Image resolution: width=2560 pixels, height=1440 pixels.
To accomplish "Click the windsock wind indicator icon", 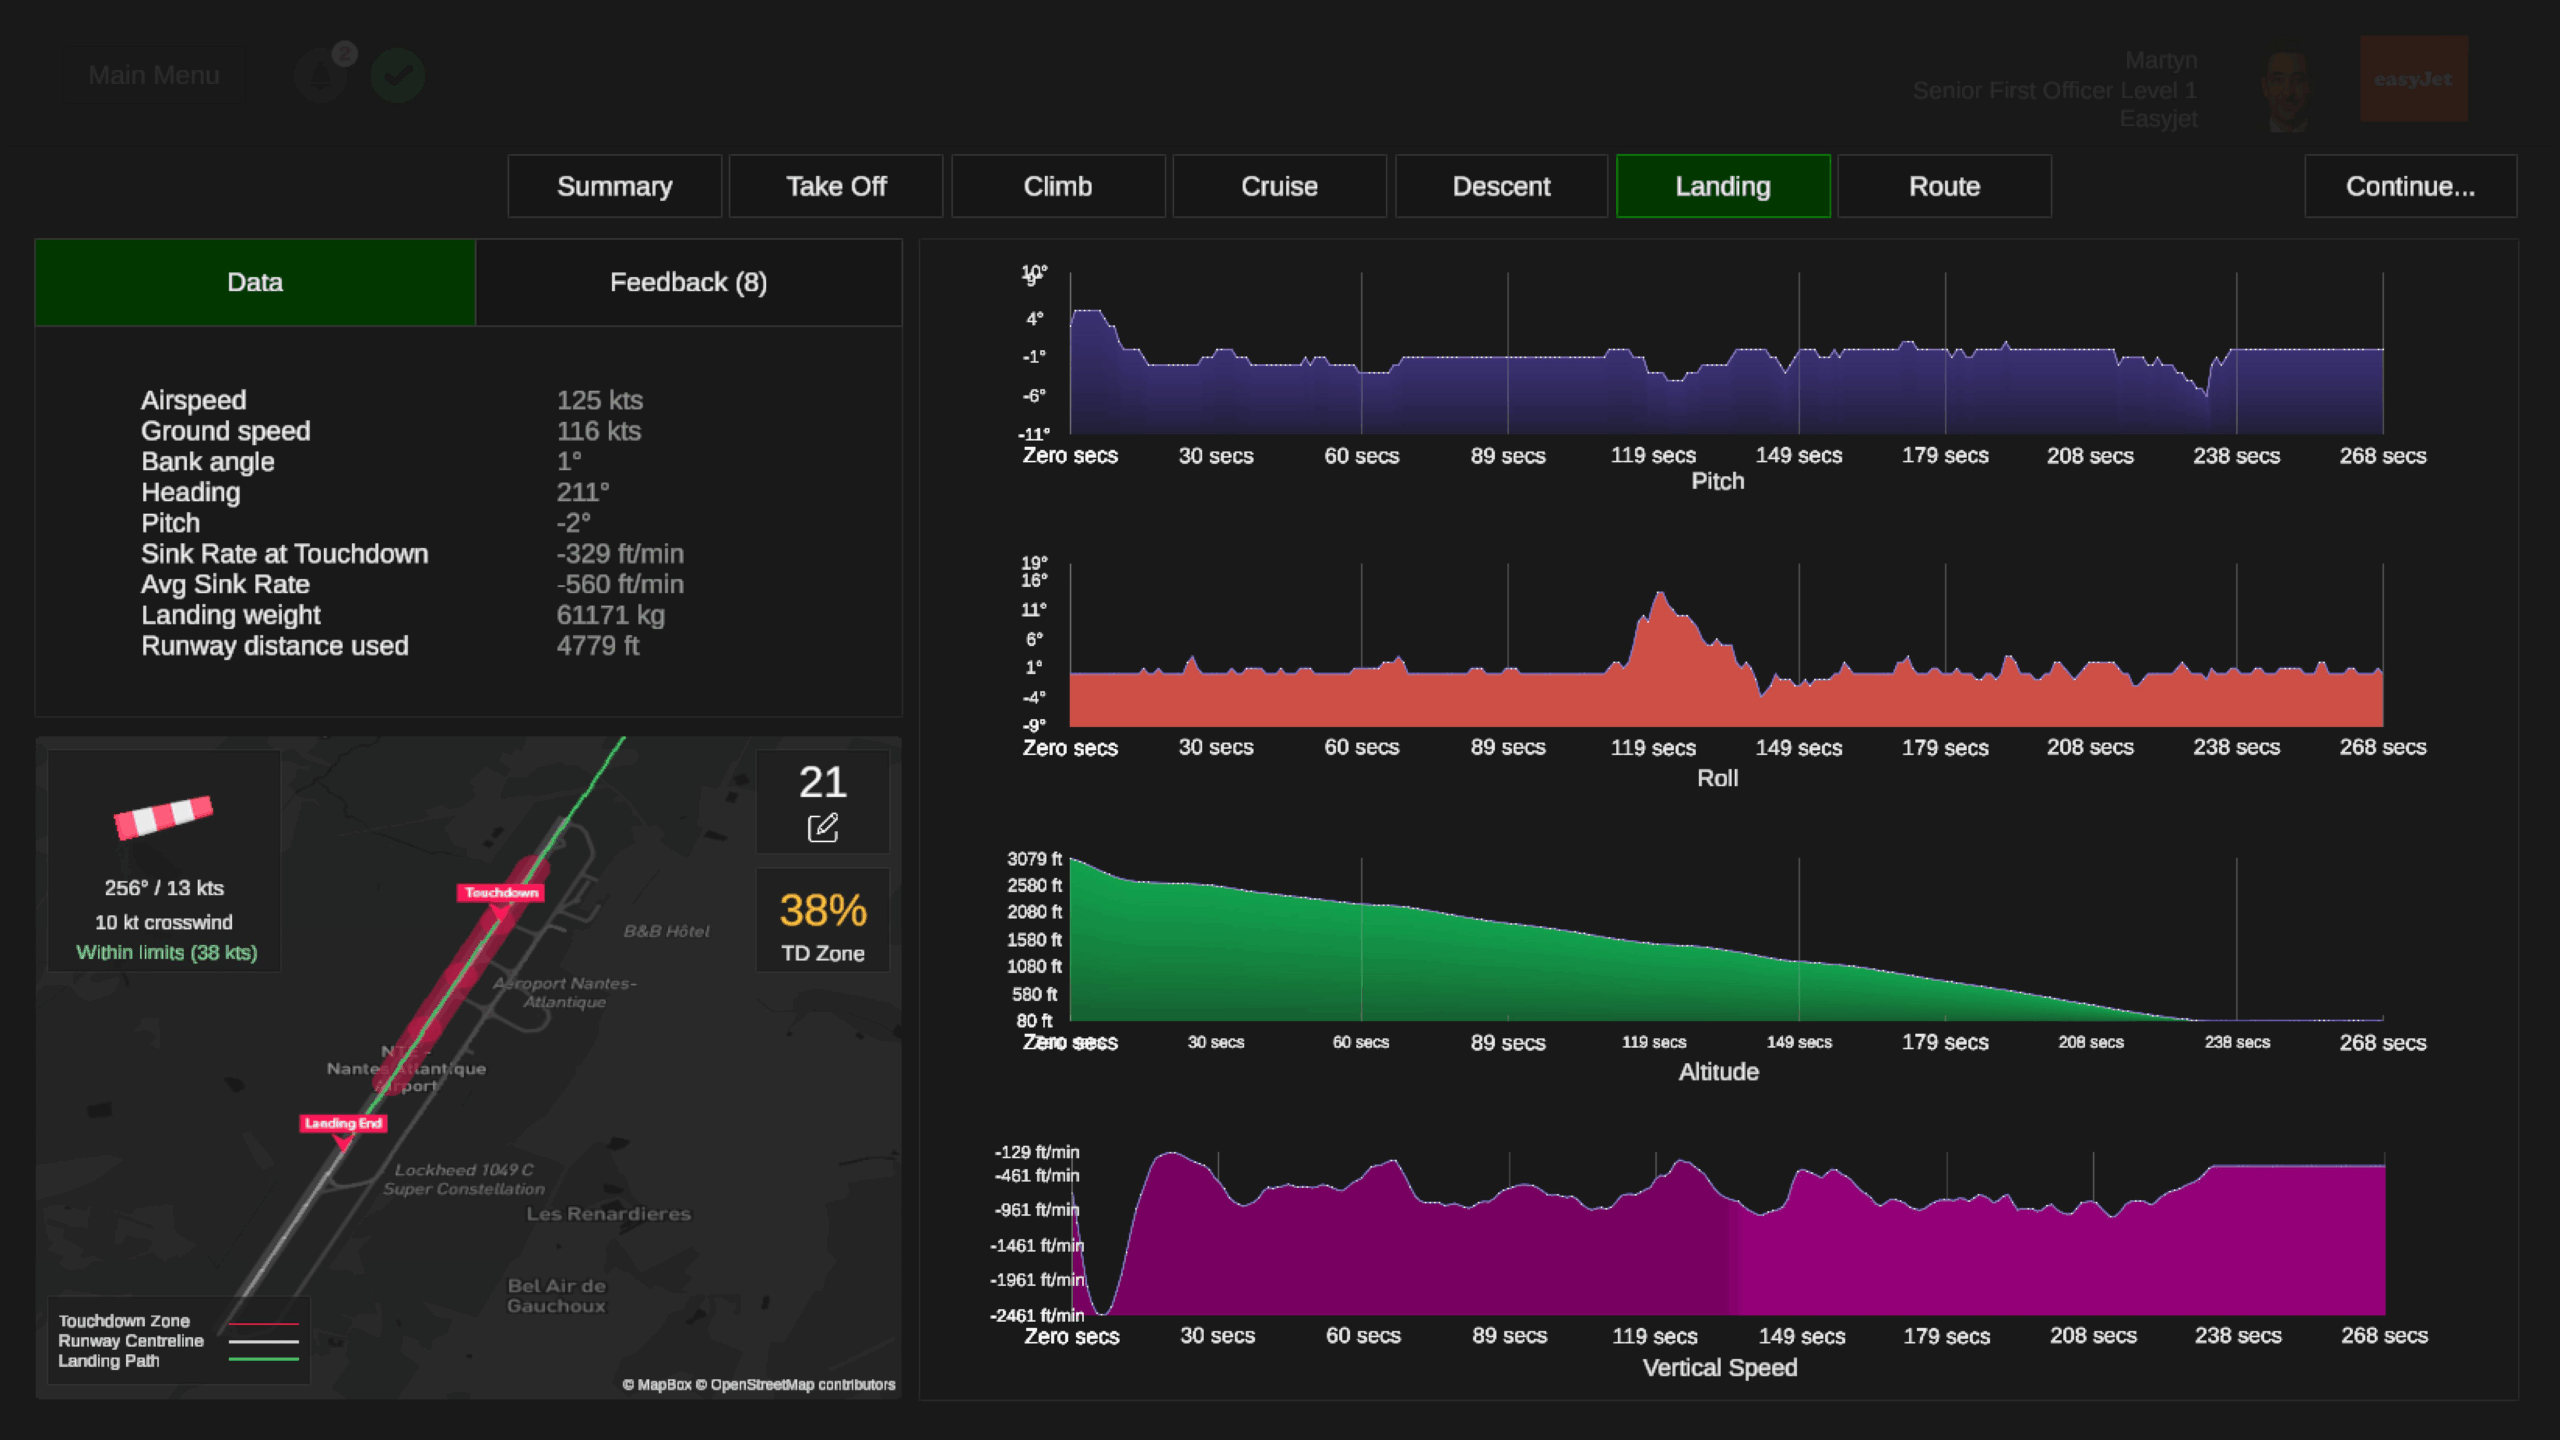I will click(163, 816).
